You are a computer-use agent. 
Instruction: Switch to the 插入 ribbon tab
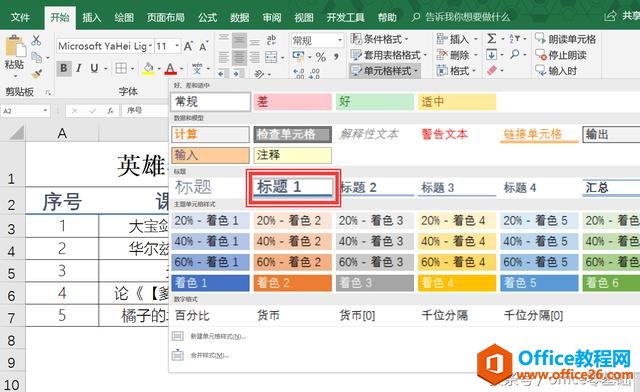(91, 17)
